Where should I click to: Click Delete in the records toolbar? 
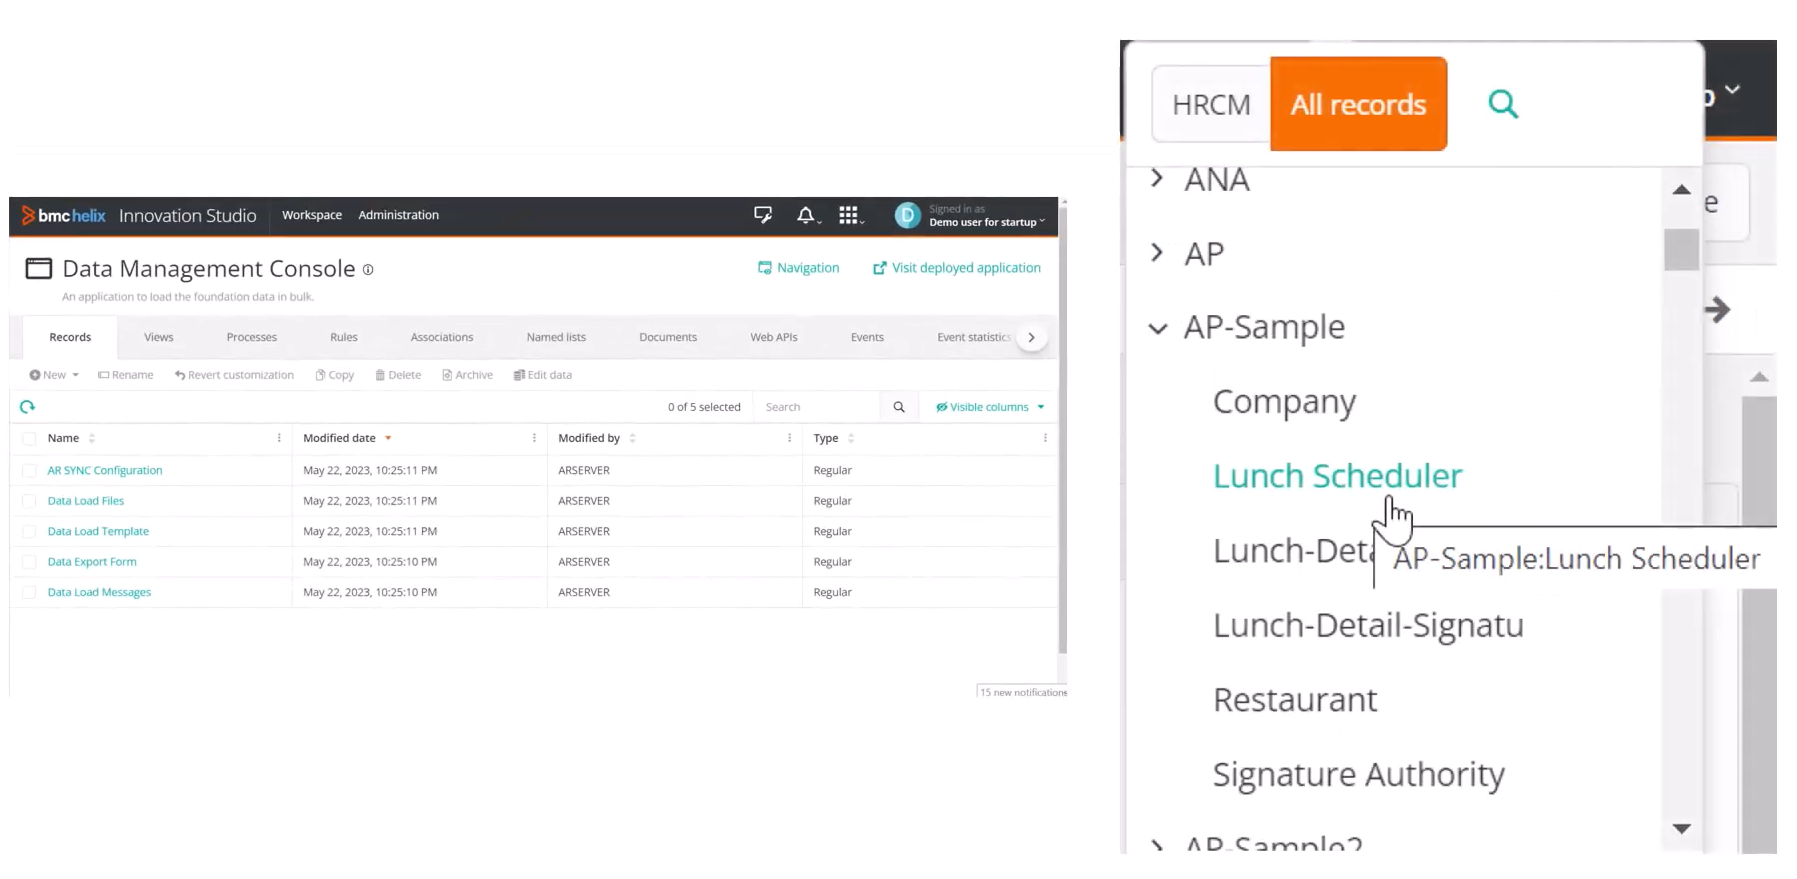click(398, 375)
